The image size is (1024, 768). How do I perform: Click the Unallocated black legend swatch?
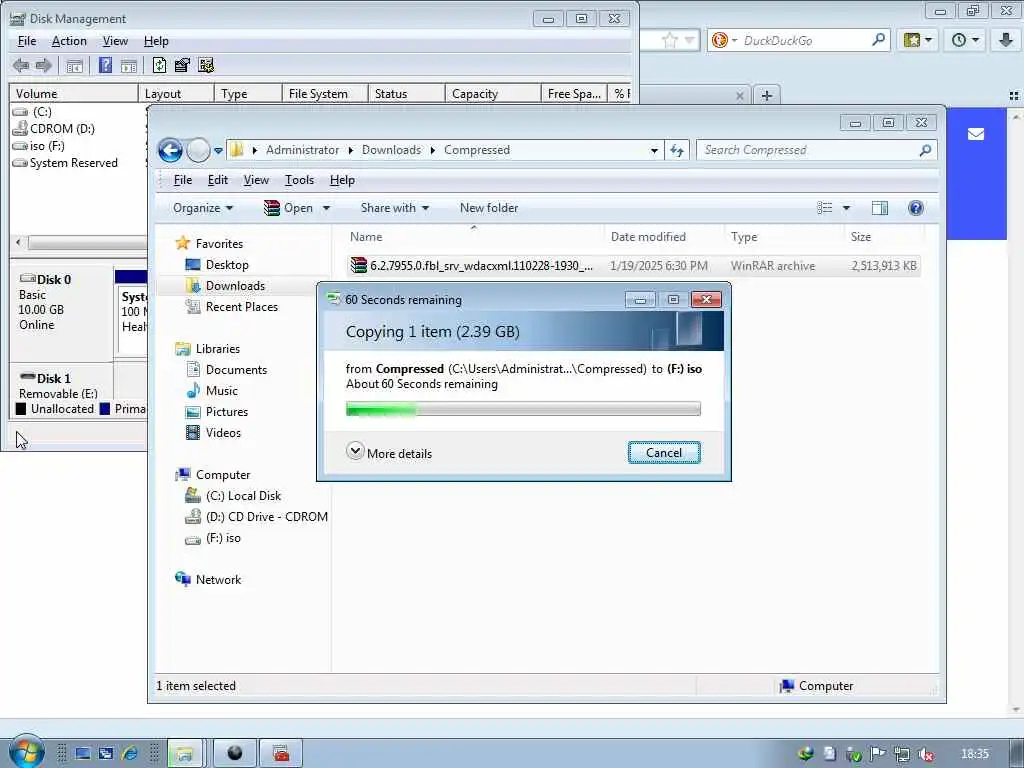[21, 409]
